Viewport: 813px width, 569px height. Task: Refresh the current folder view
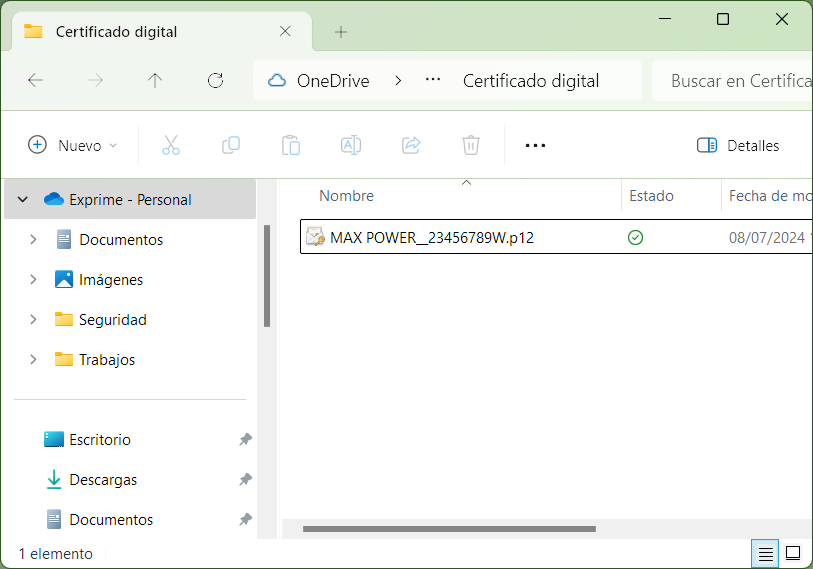coord(215,81)
